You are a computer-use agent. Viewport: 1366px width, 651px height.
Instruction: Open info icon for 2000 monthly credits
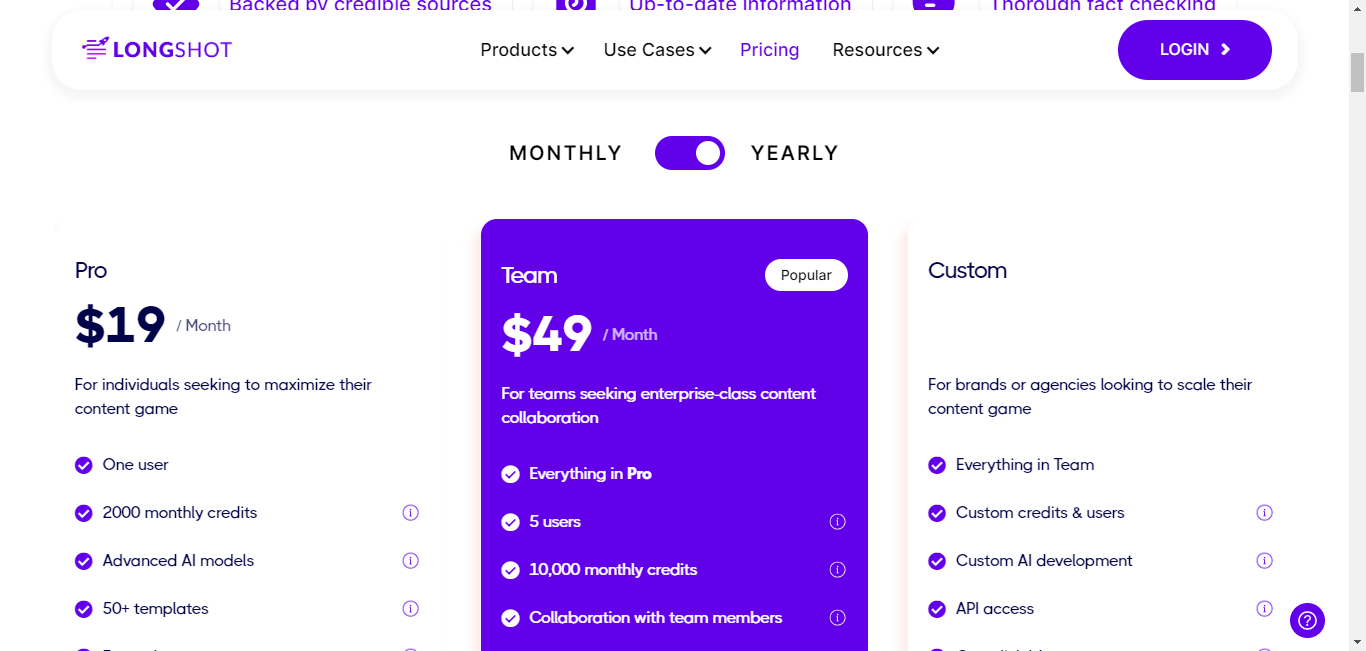(410, 513)
